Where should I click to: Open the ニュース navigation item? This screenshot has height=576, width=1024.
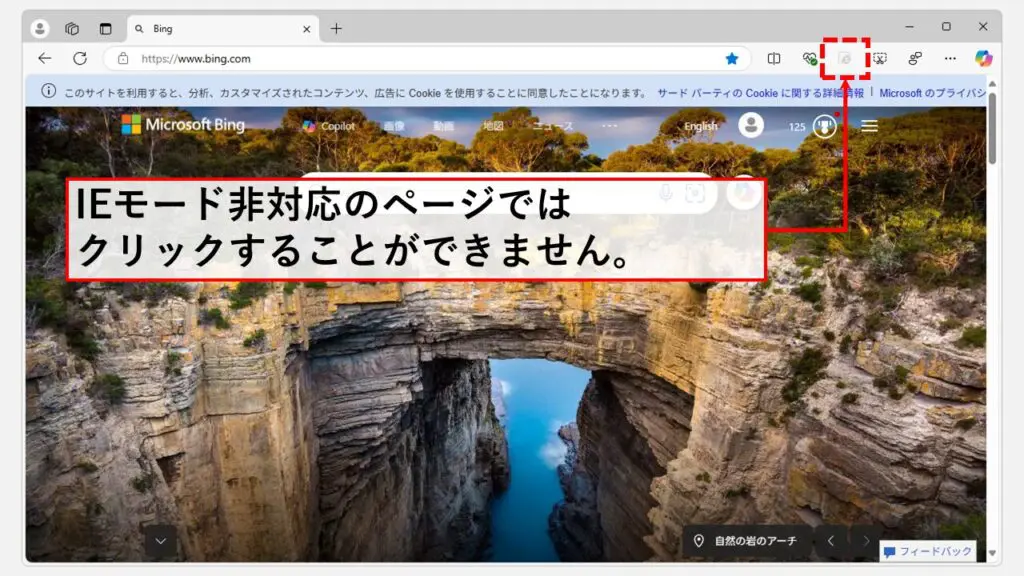(x=552, y=126)
